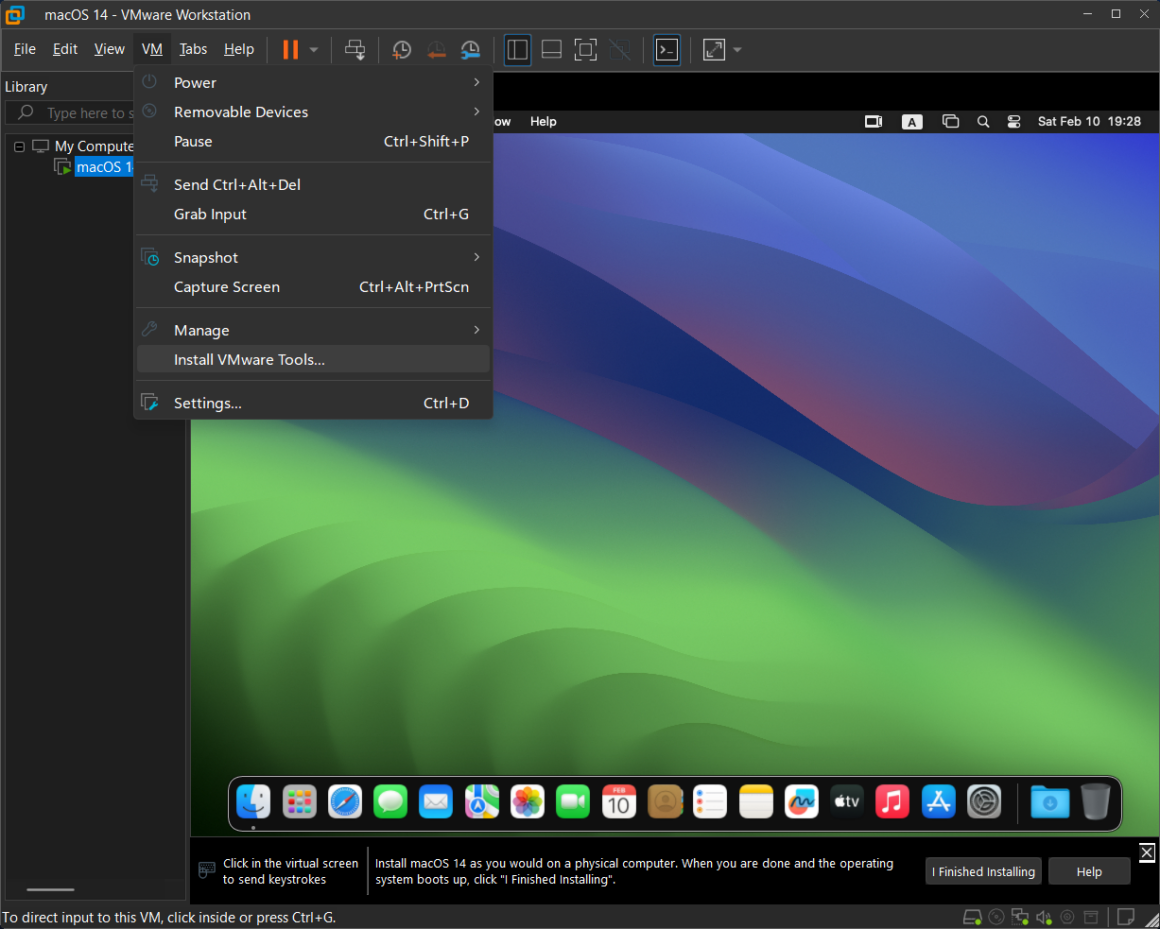Screen dimensions: 1160x929
Task: Open the stretch mode dropdown arrow
Action: [x=738, y=50]
